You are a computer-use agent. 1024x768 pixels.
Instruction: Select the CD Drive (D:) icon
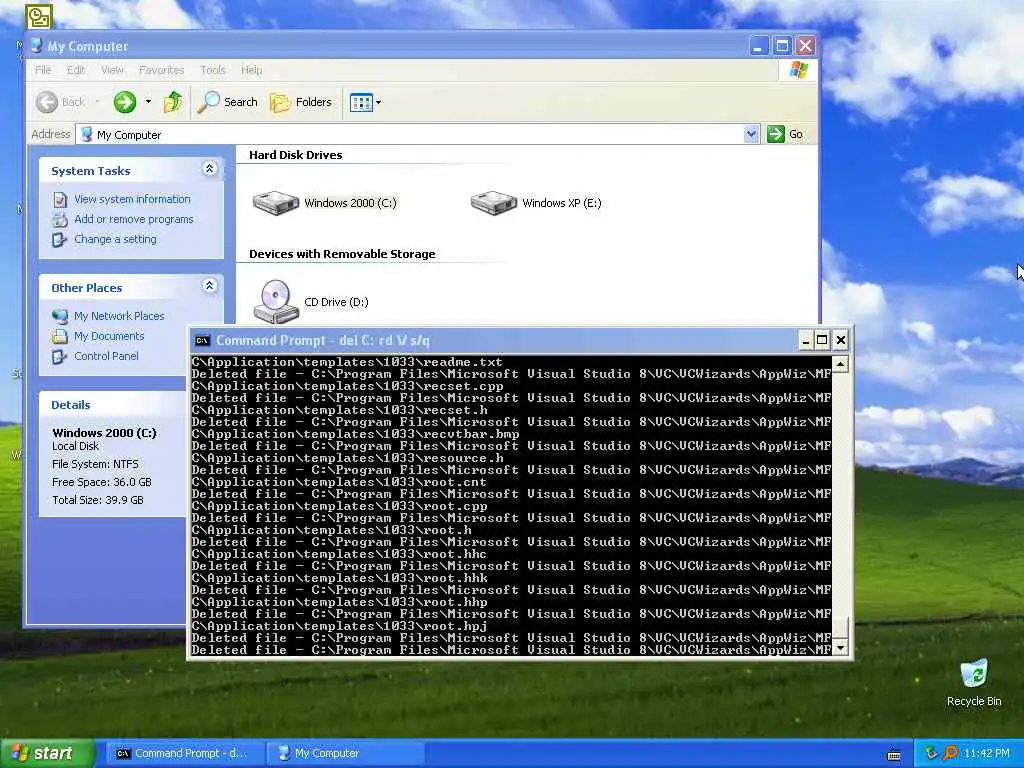point(276,301)
